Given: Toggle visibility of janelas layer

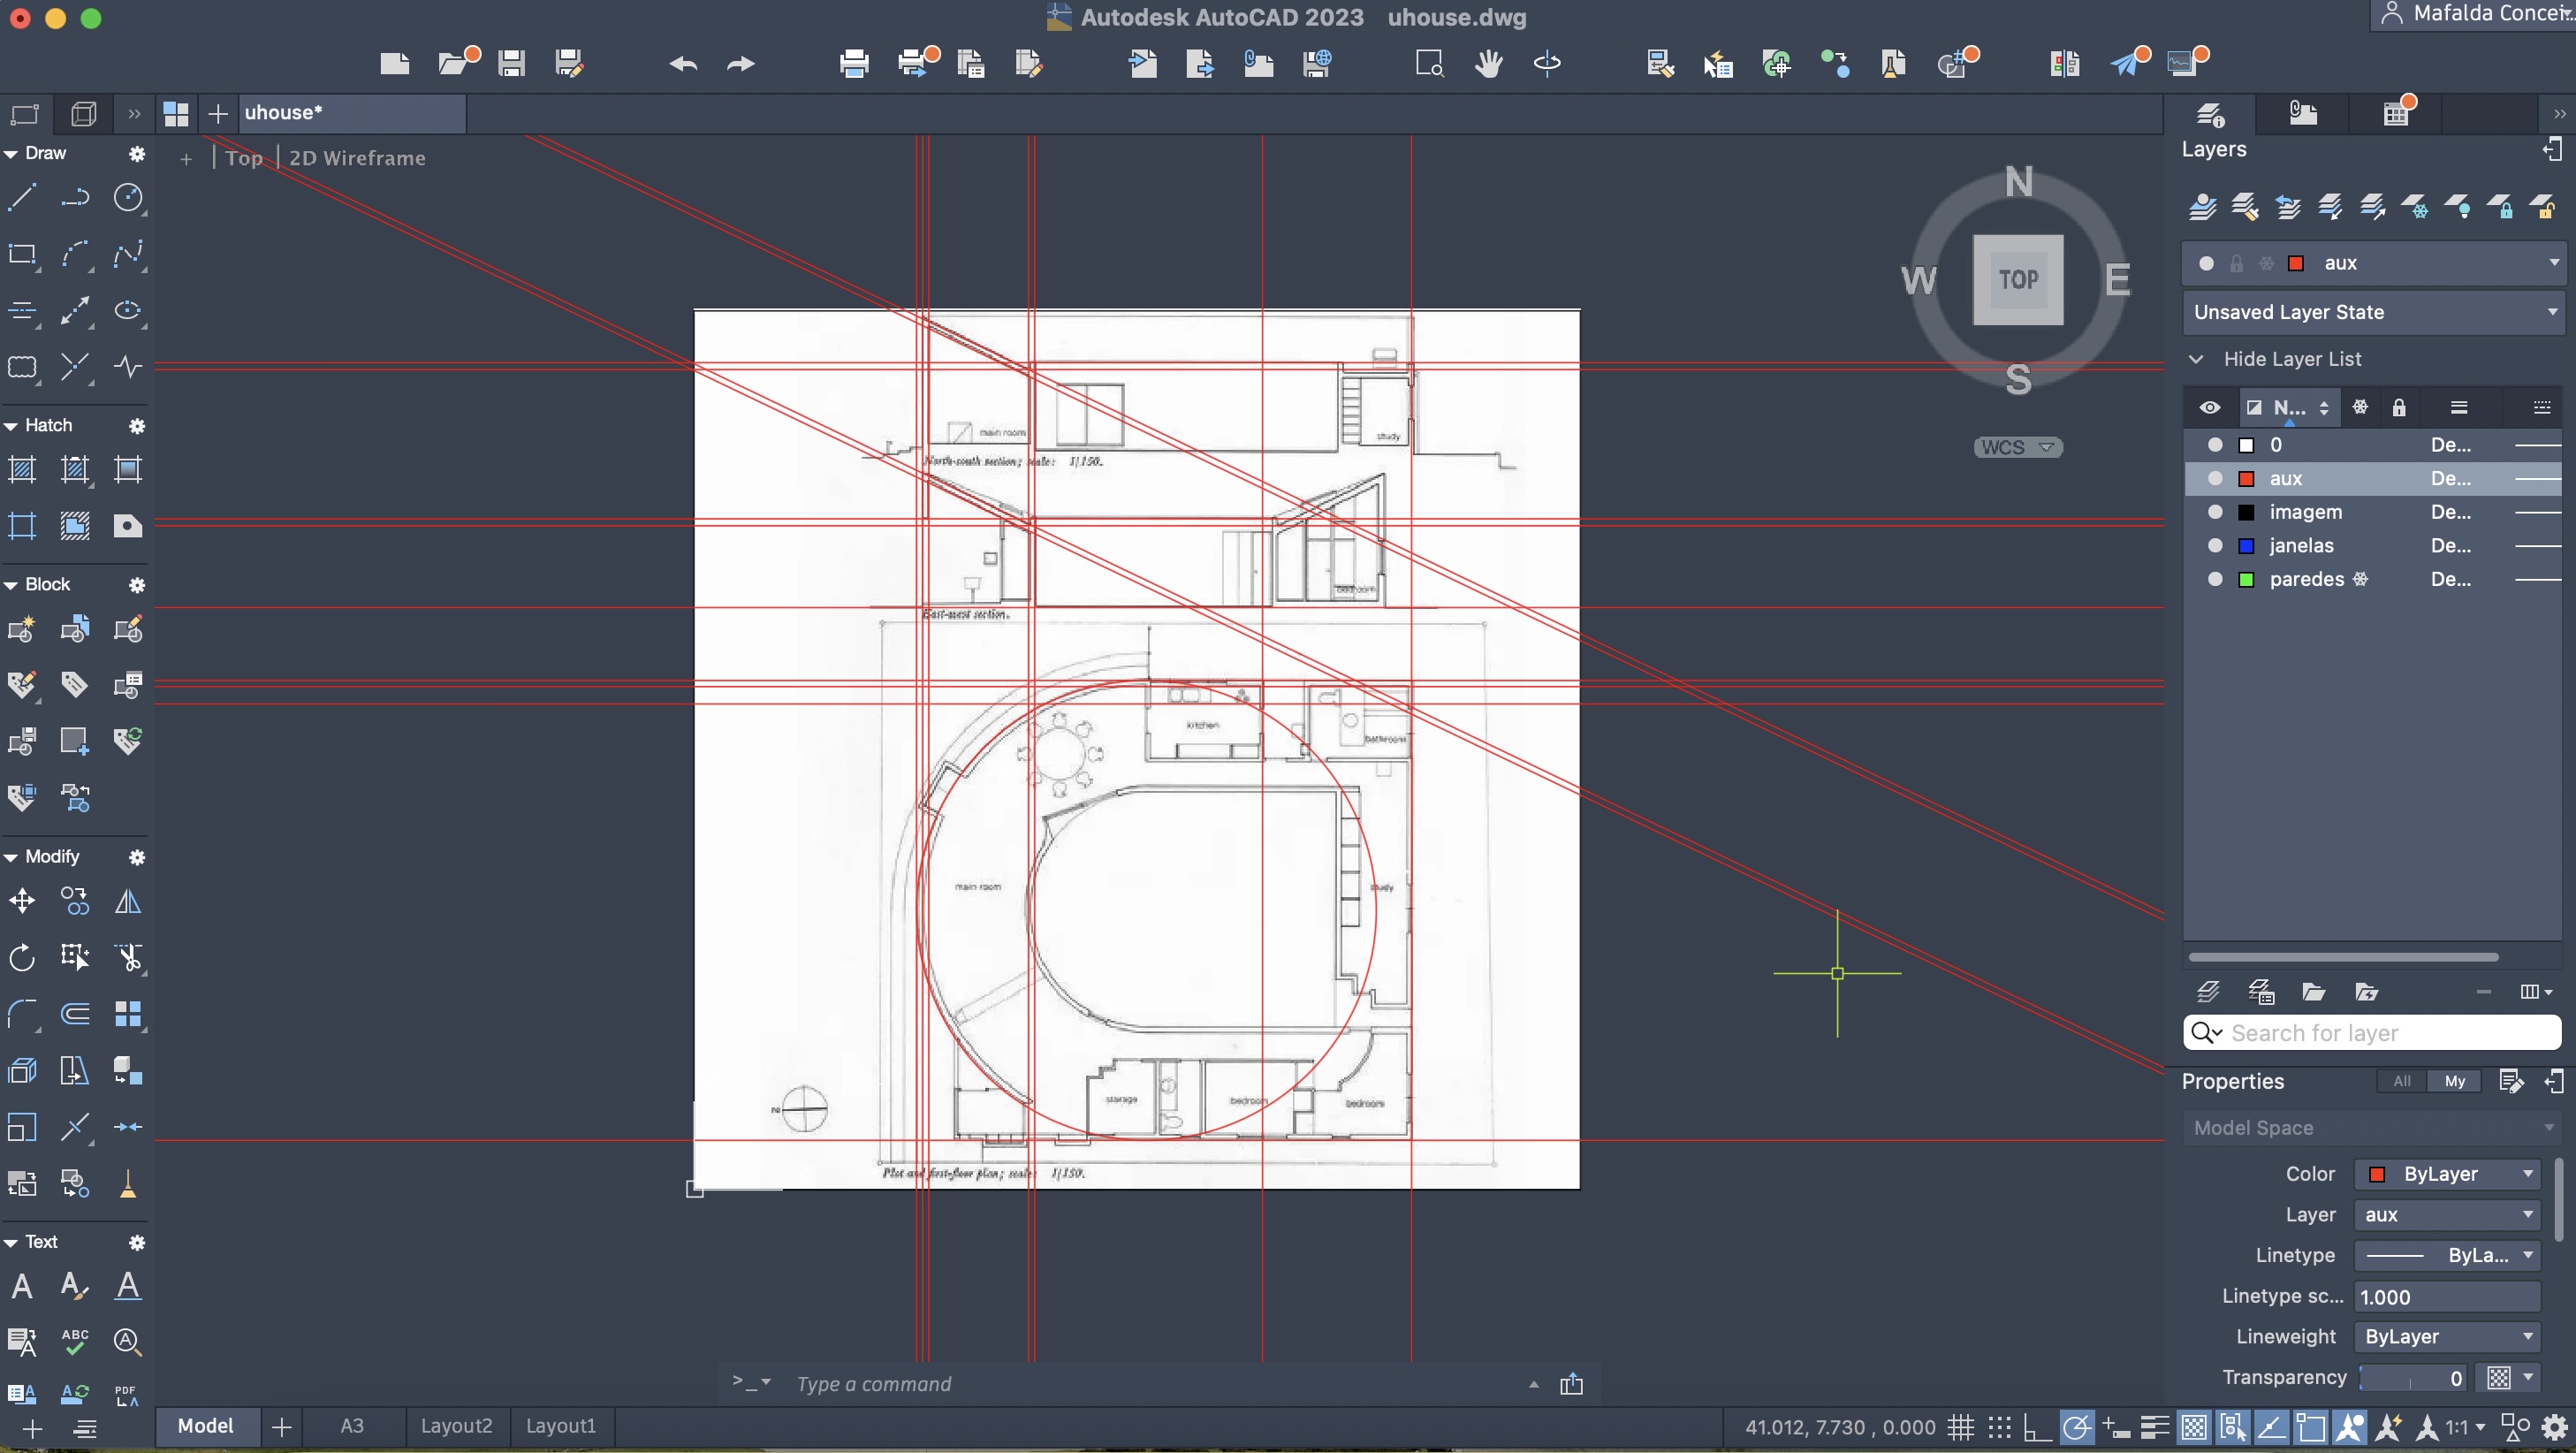Looking at the screenshot, I should [x=2215, y=546].
